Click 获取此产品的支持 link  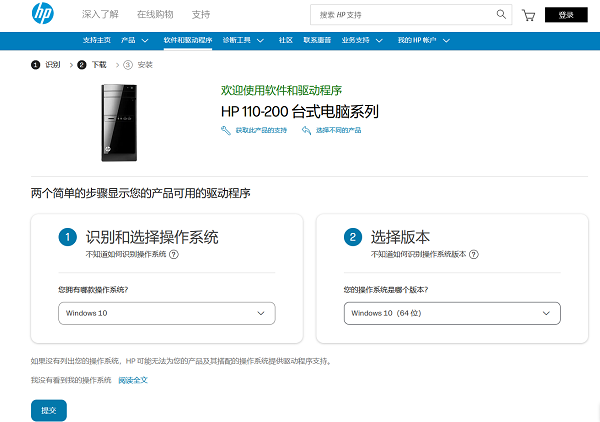coord(261,130)
